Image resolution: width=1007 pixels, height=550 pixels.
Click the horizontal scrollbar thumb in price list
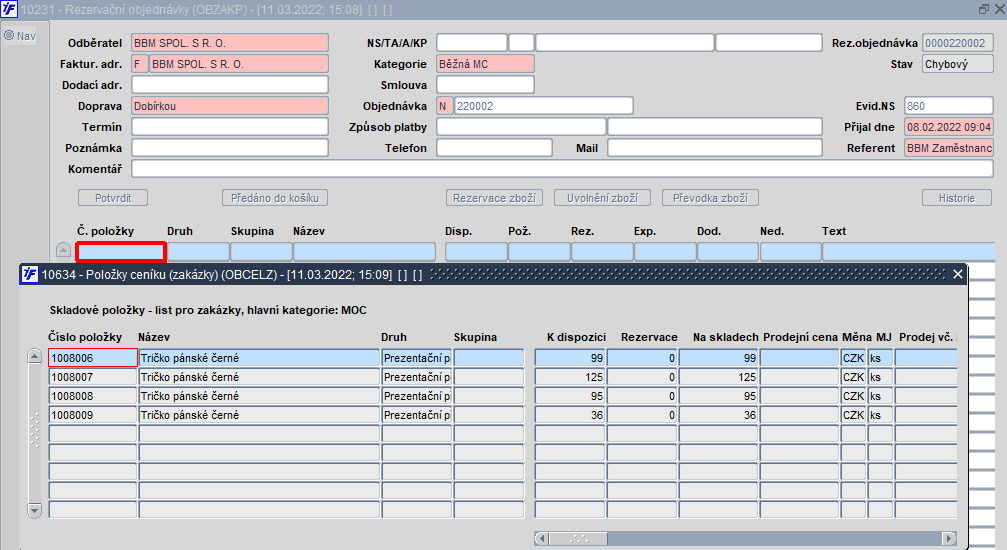click(578, 538)
